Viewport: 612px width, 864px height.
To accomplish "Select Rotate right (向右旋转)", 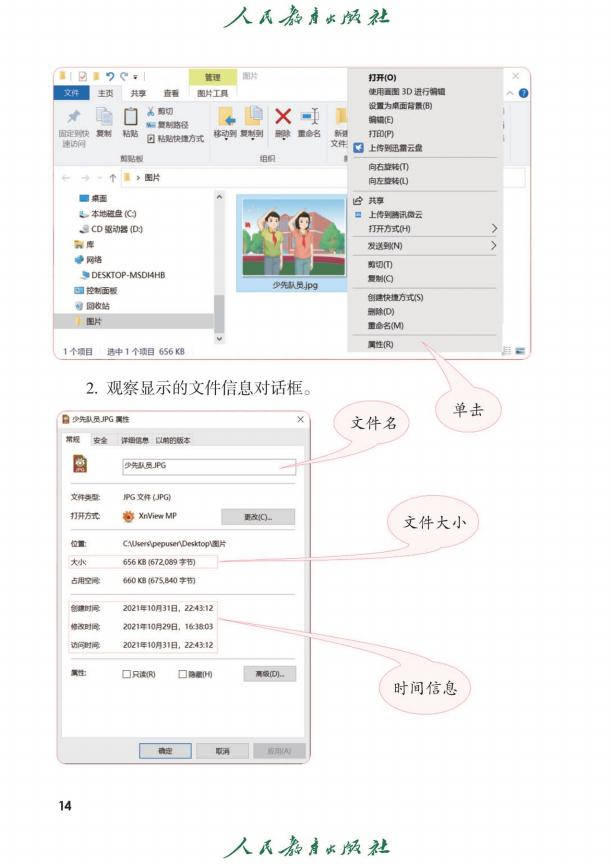I will click(x=388, y=166).
